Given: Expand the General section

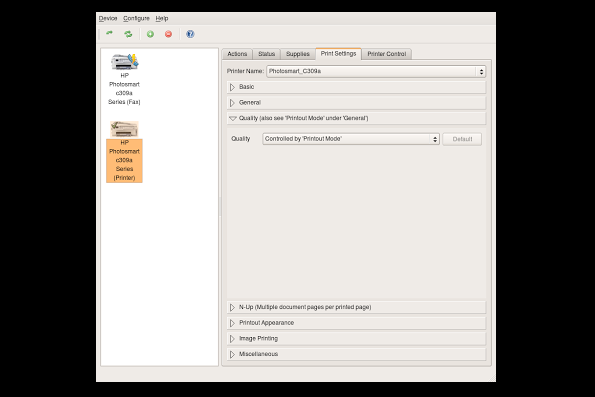Looking at the screenshot, I should (x=356, y=102).
